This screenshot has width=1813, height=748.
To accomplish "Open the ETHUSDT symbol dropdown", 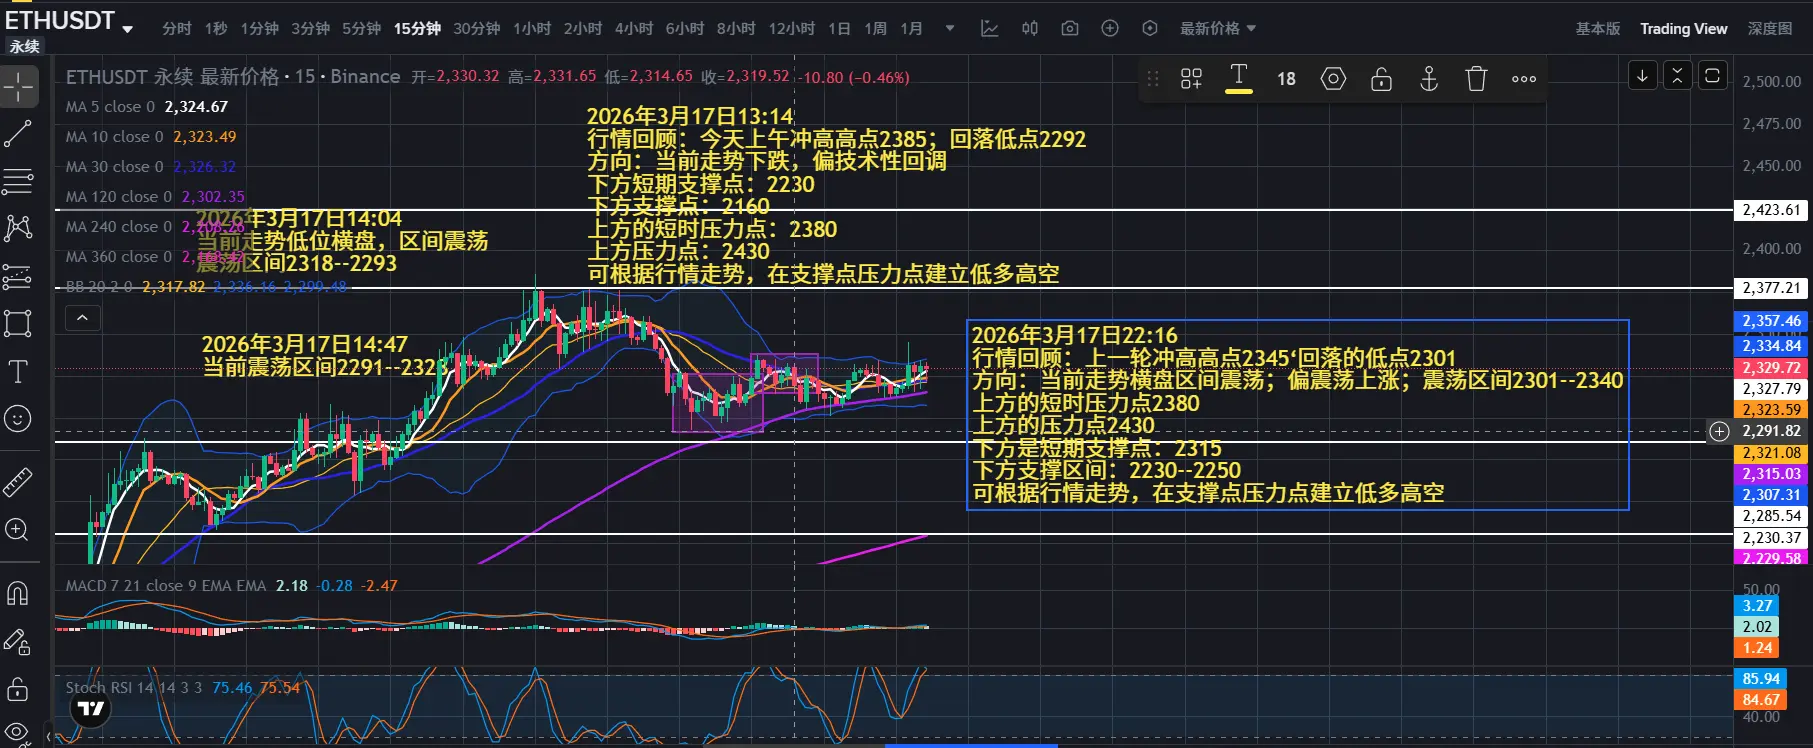I will tap(127, 29).
